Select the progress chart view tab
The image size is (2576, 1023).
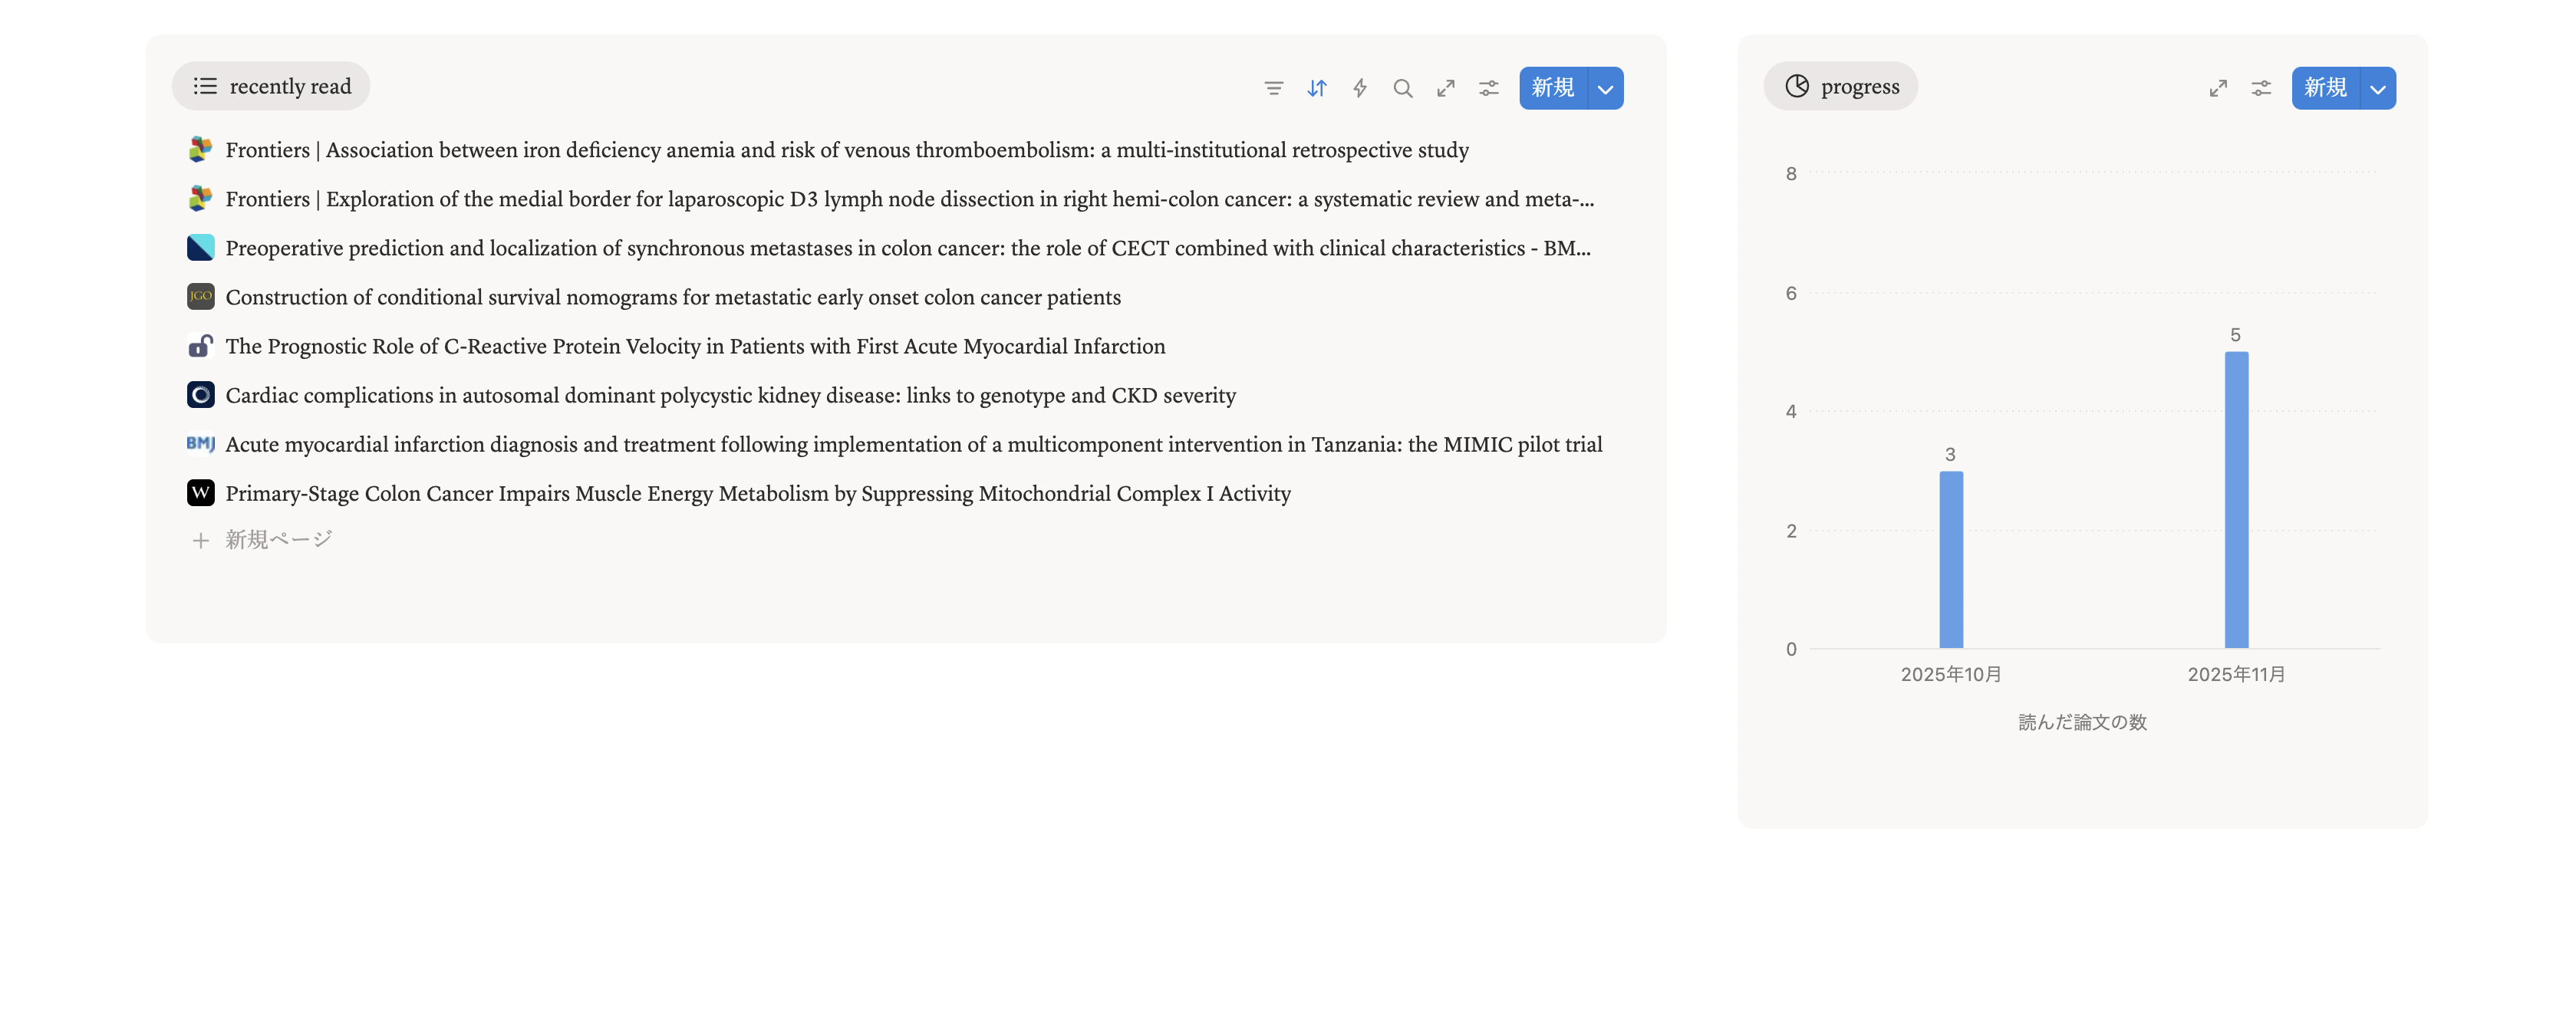click(1840, 86)
